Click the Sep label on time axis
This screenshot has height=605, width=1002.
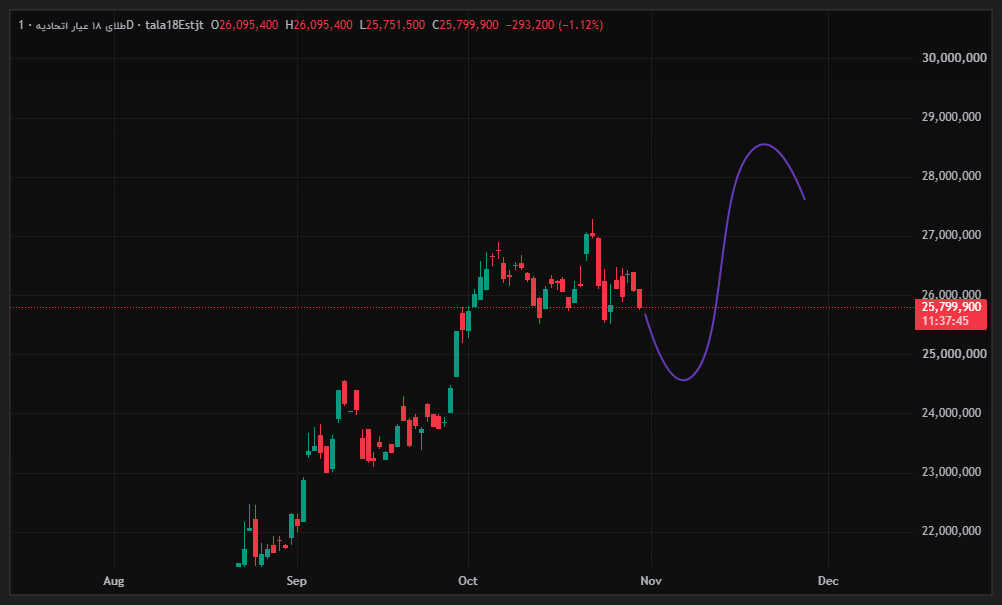pos(297,581)
